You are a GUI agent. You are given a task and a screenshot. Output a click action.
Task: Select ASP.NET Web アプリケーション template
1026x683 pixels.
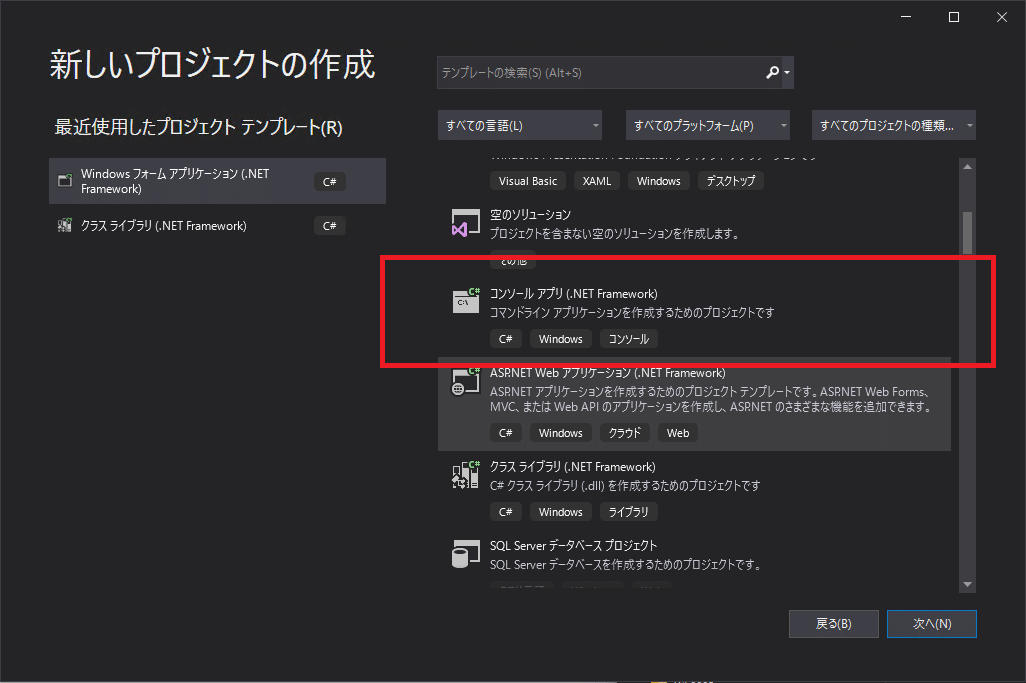(694, 404)
